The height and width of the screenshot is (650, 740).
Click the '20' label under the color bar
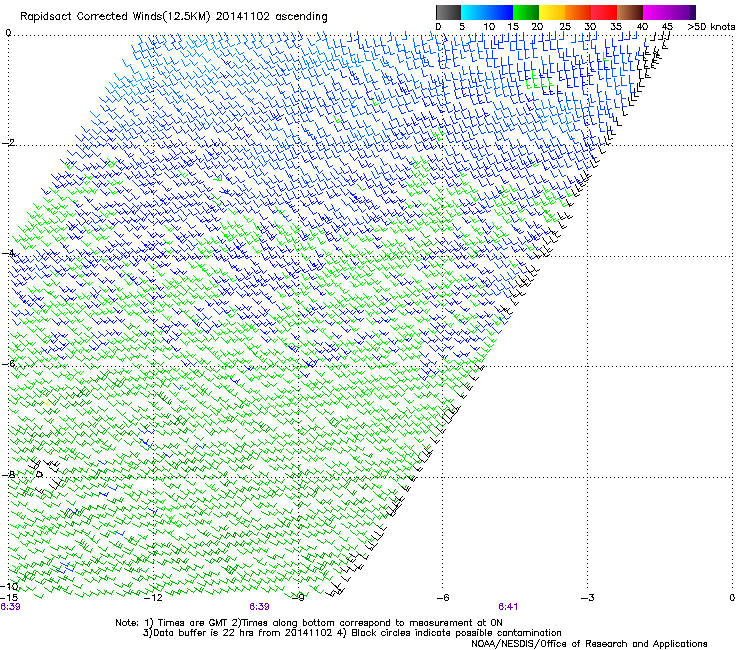pos(537,26)
